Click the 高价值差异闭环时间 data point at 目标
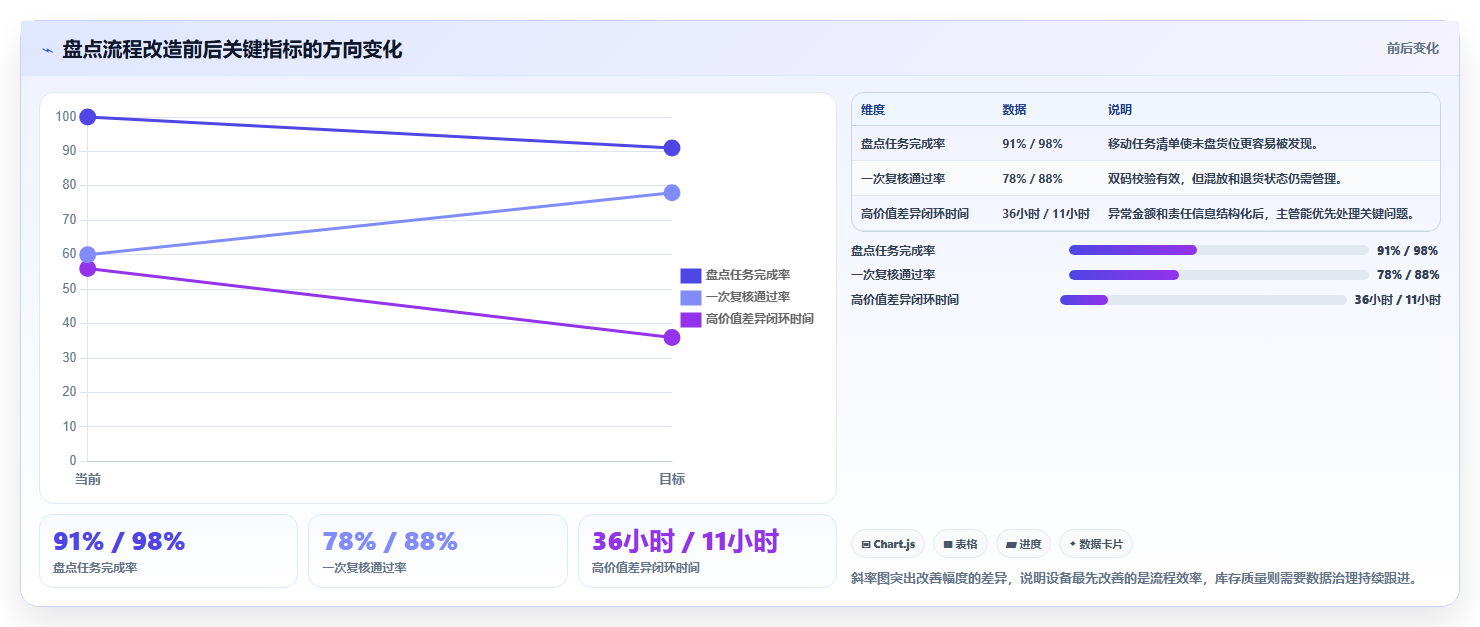Image resolution: width=1480 pixels, height=627 pixels. click(672, 337)
